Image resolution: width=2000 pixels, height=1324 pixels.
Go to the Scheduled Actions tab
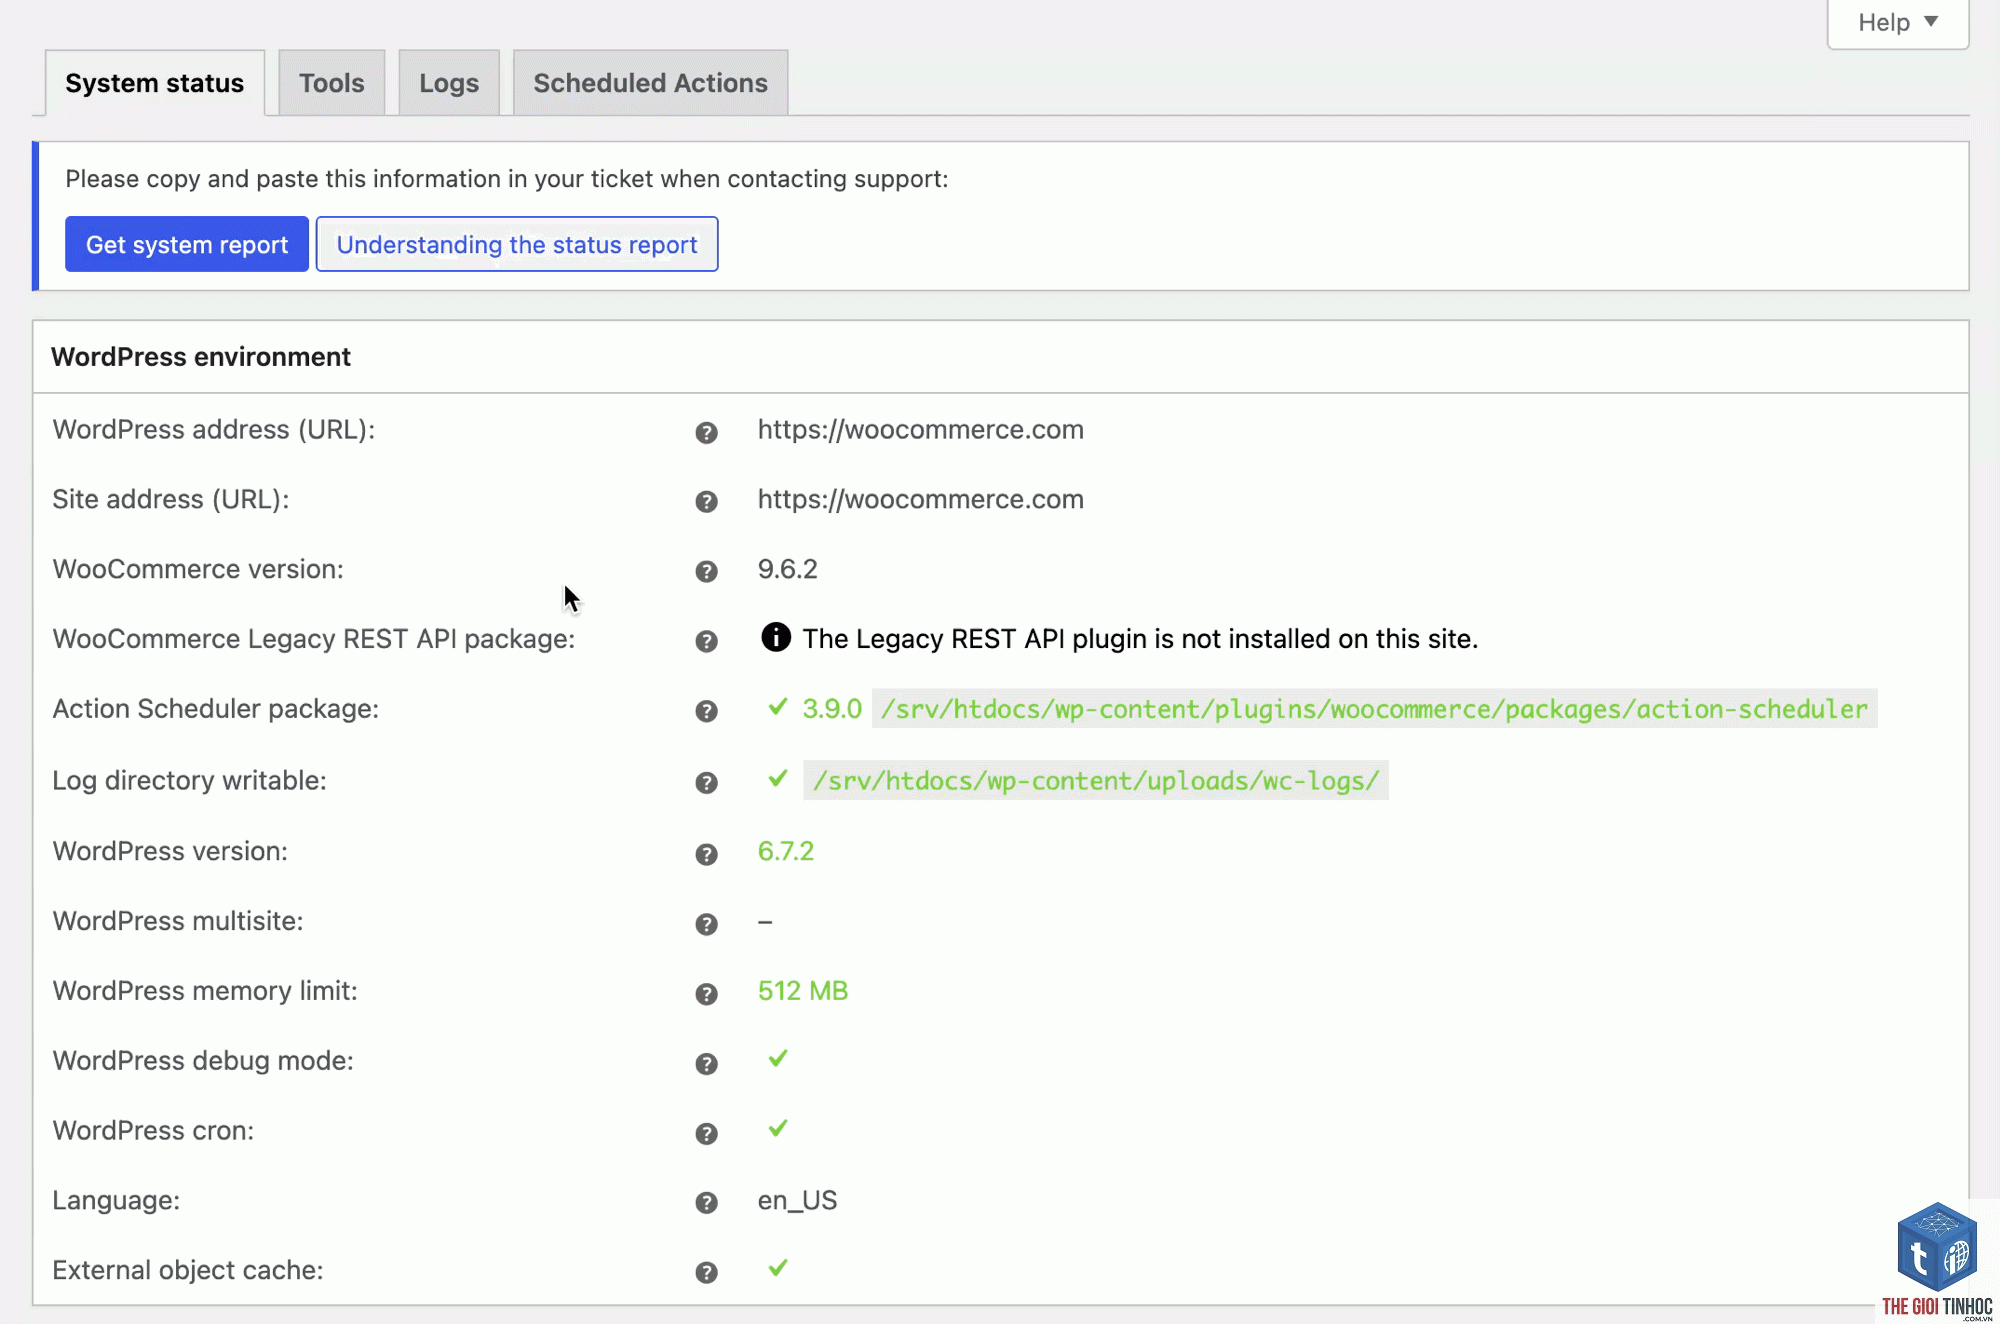click(x=650, y=83)
